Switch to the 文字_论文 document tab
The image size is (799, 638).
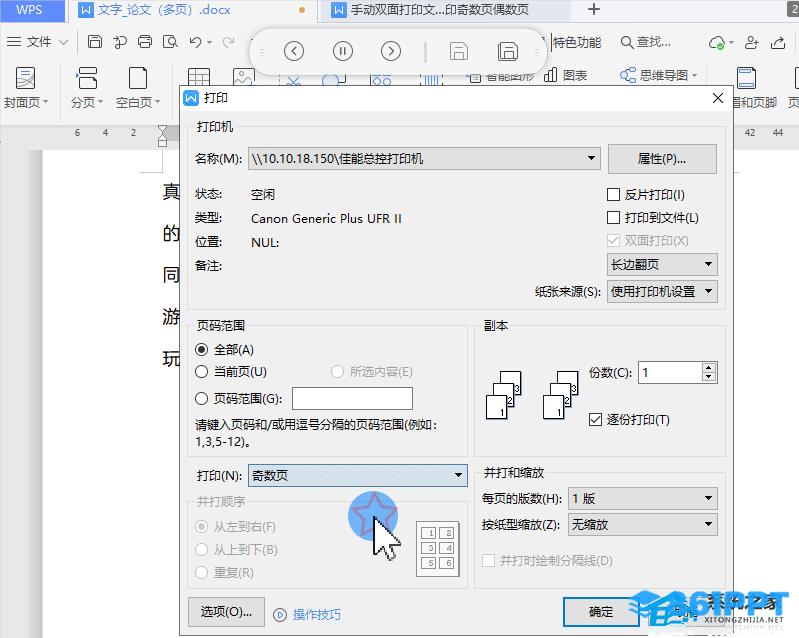(193, 10)
